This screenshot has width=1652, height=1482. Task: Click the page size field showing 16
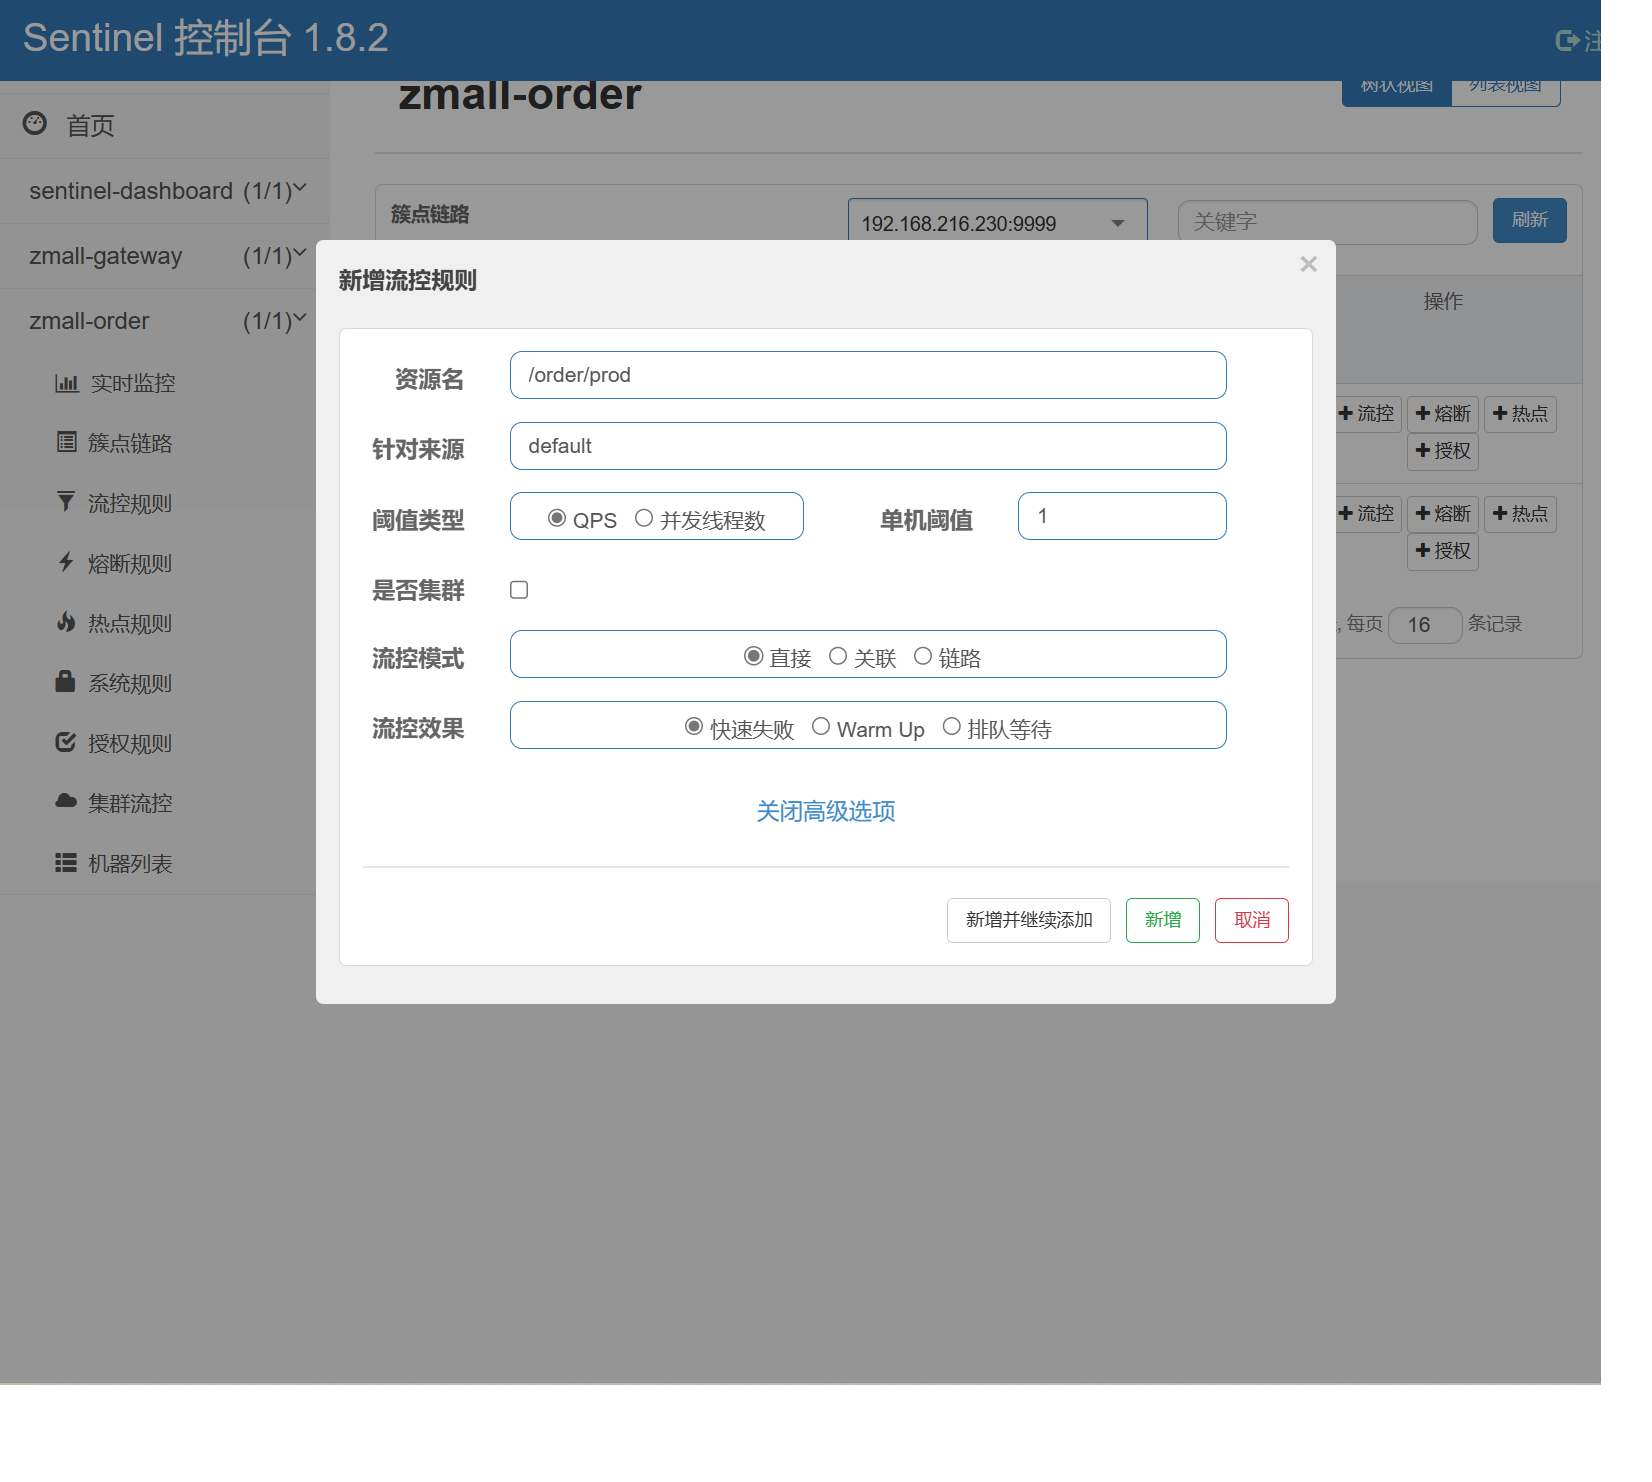coord(1425,625)
